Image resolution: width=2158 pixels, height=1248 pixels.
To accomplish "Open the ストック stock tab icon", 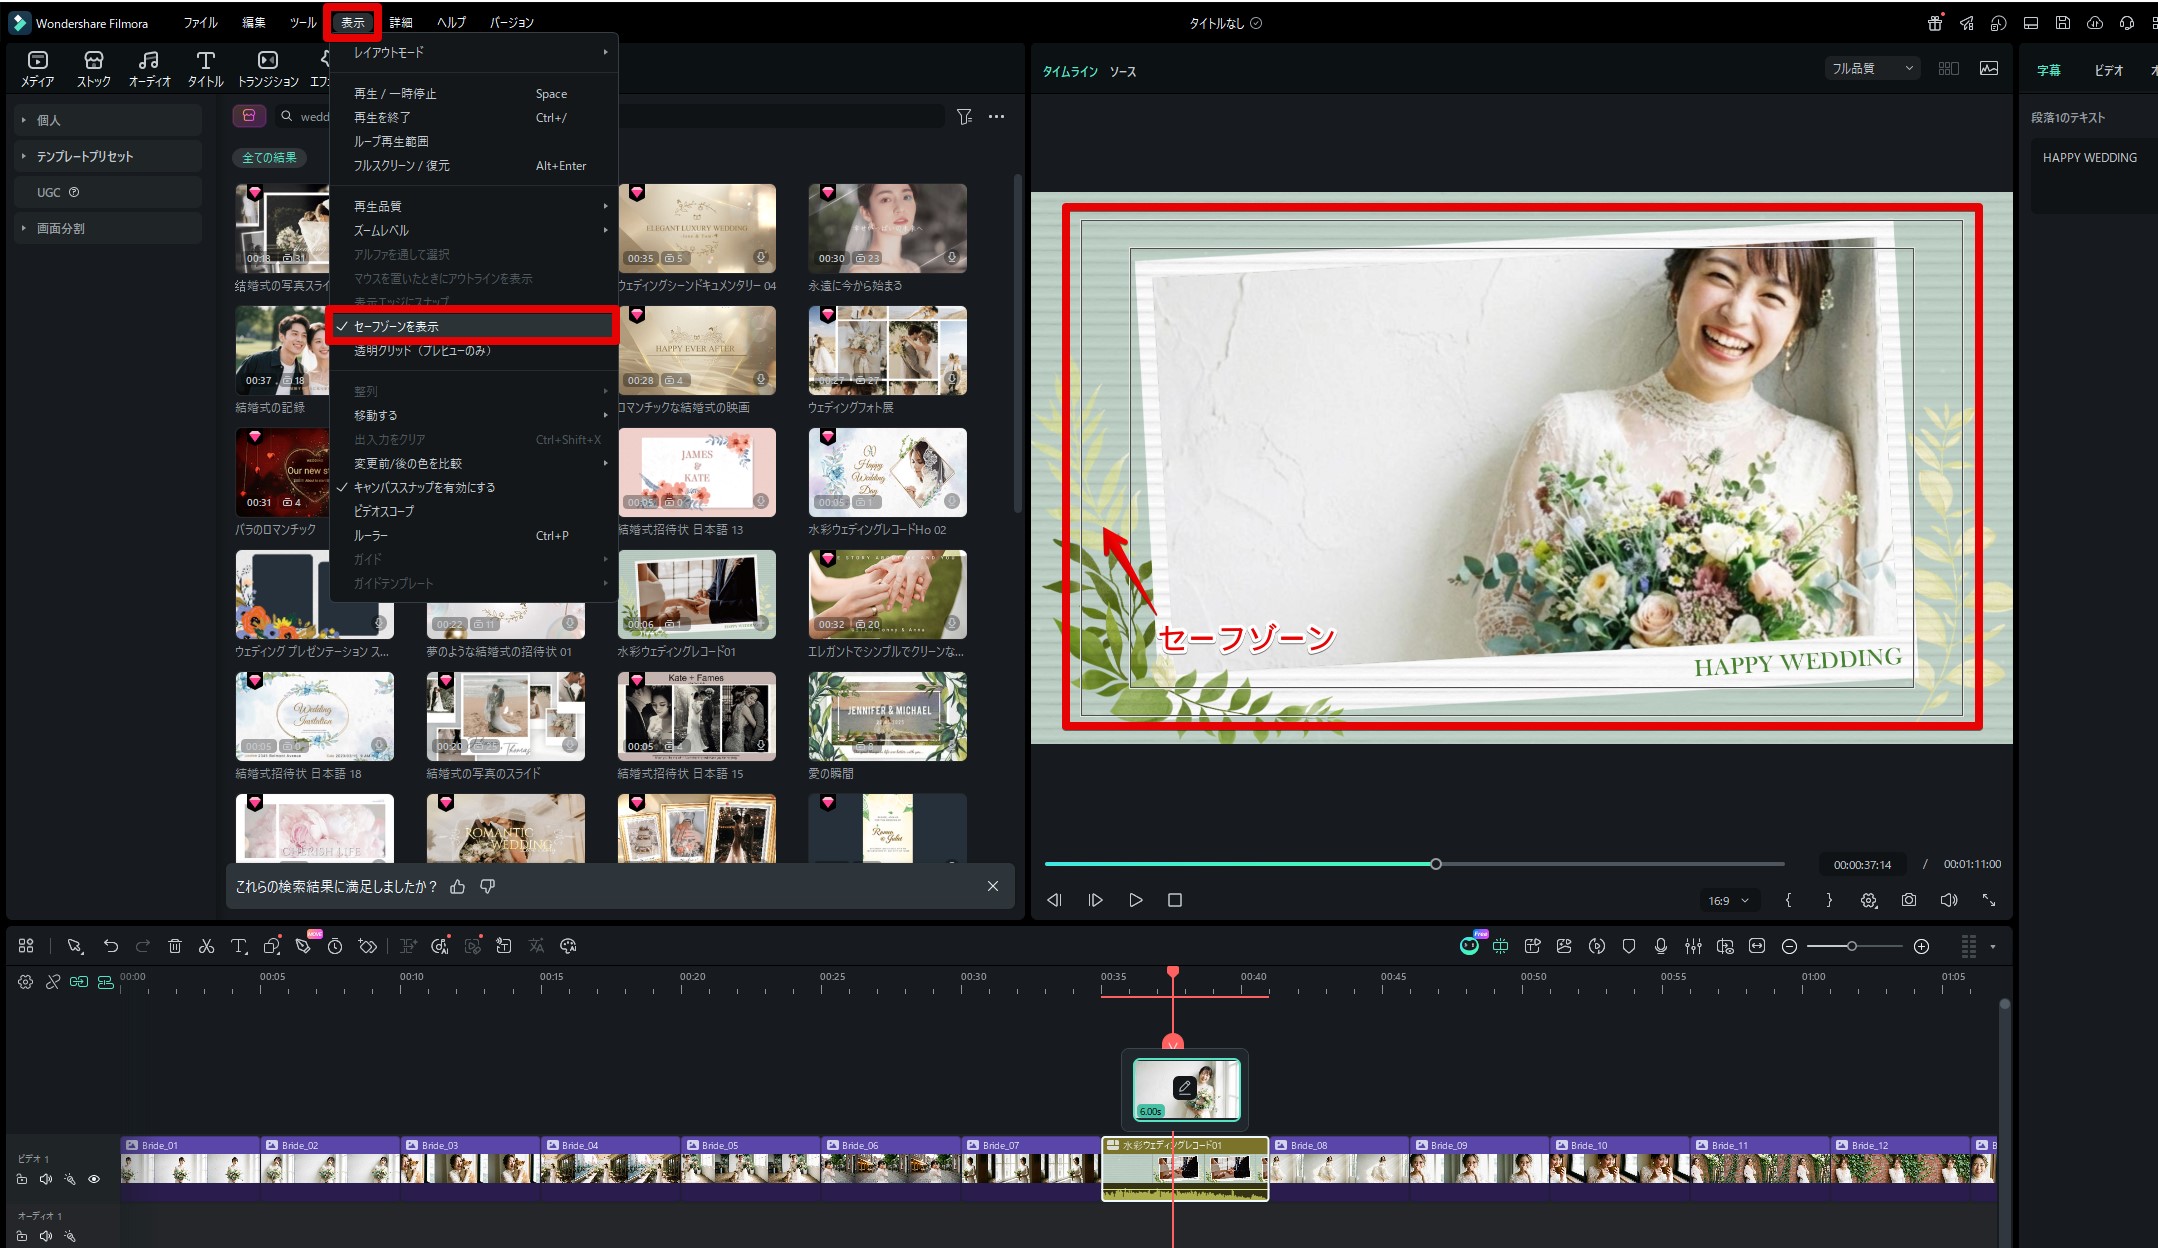I will 94,69.
